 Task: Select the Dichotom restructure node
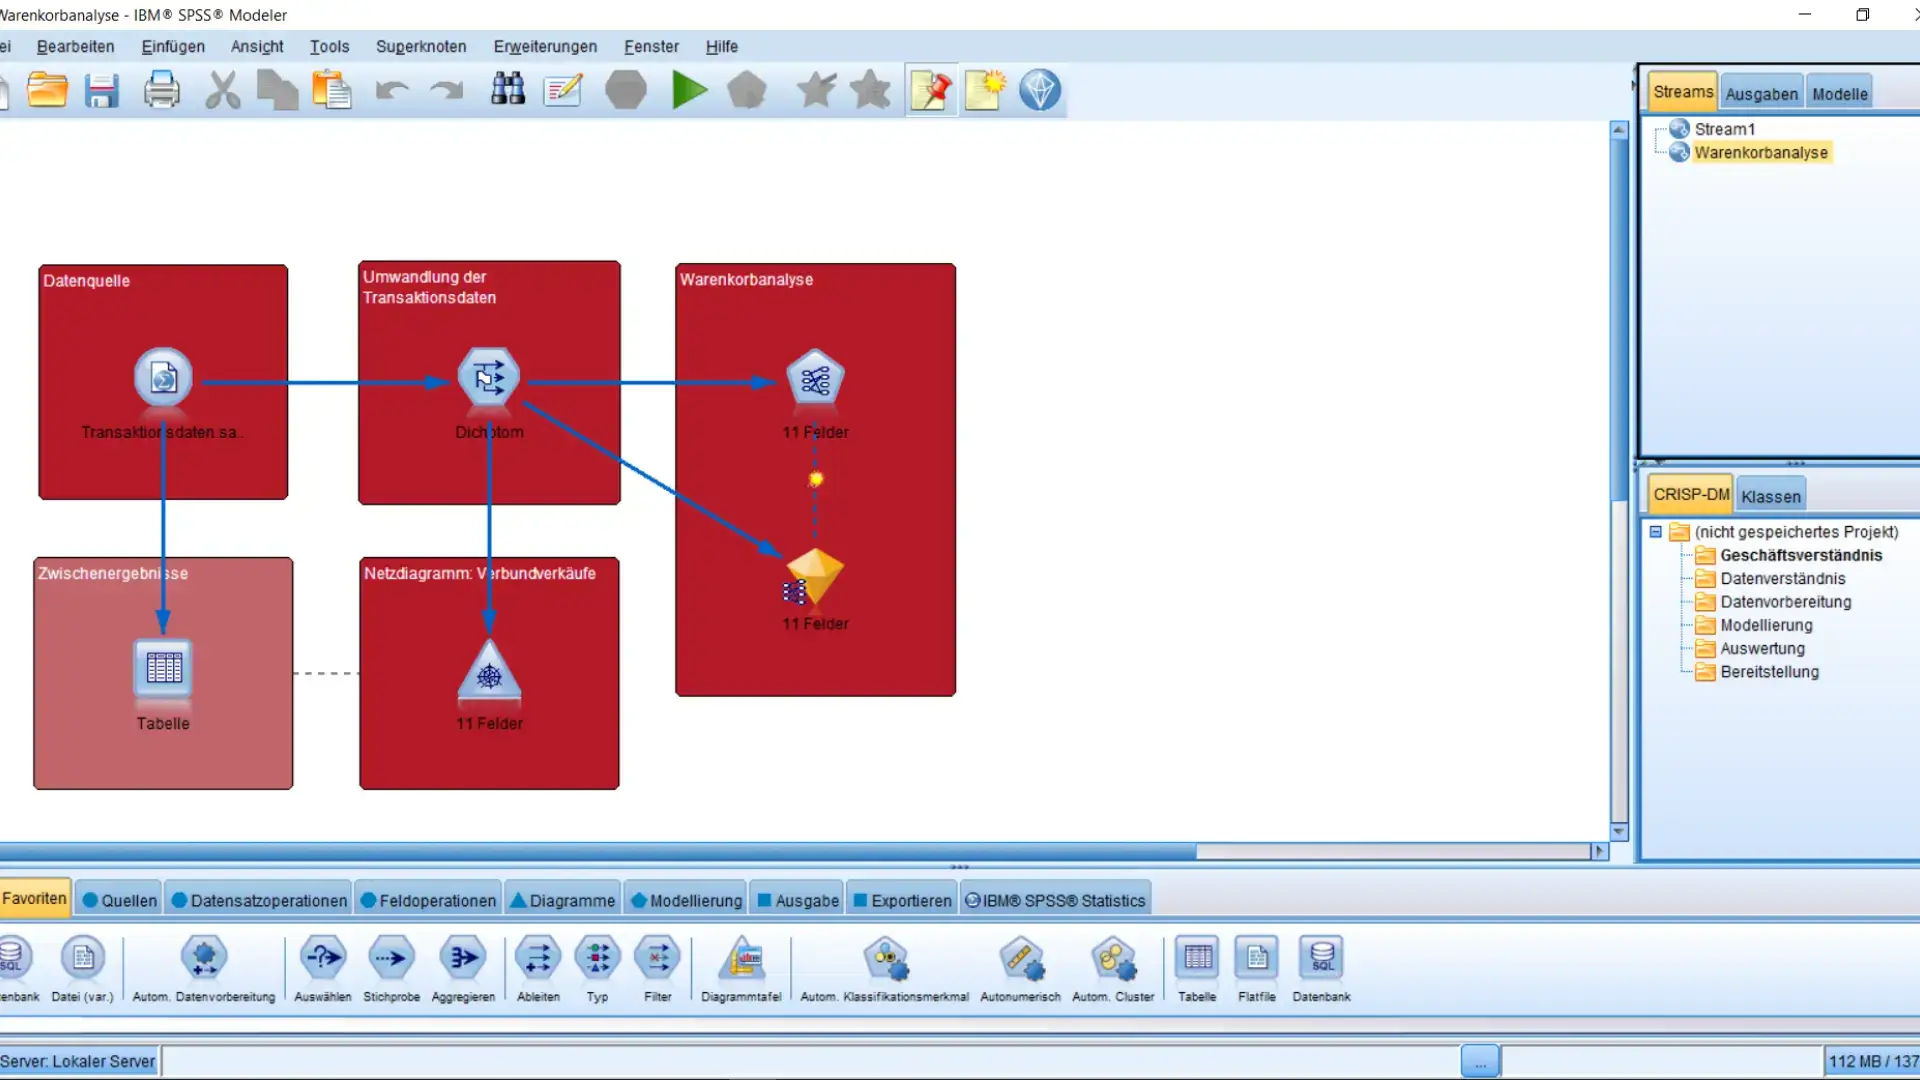pyautogui.click(x=489, y=378)
